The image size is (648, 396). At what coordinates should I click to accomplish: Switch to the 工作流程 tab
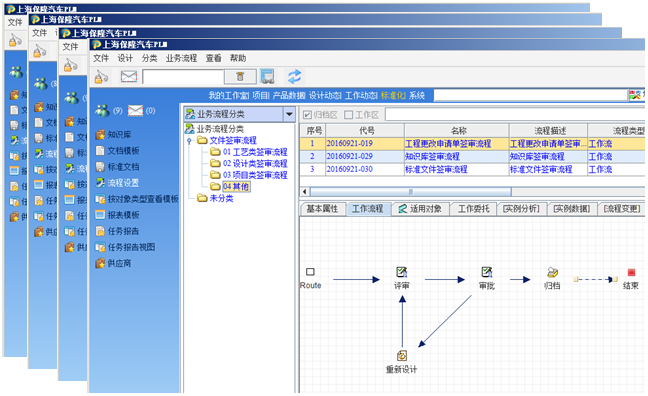tap(367, 209)
